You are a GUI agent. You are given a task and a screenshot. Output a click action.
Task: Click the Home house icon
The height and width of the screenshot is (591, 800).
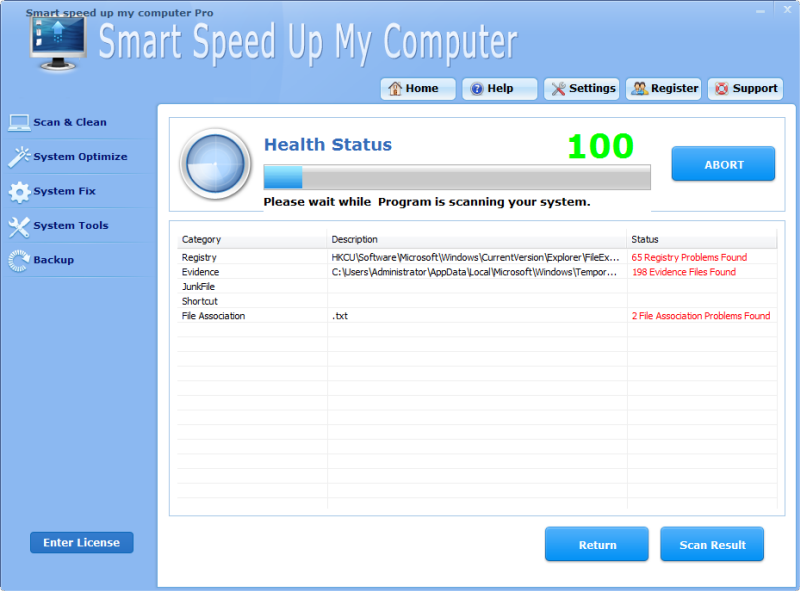tap(395, 88)
